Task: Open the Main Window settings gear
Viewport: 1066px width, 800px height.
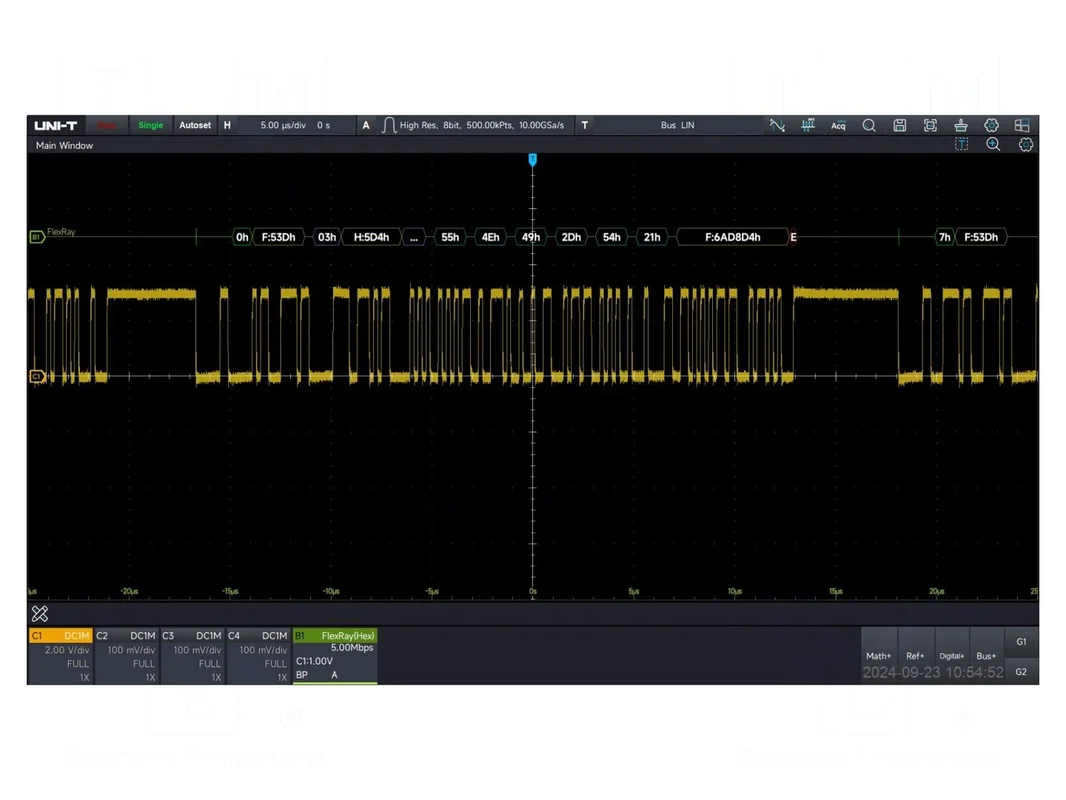Action: click(1026, 144)
